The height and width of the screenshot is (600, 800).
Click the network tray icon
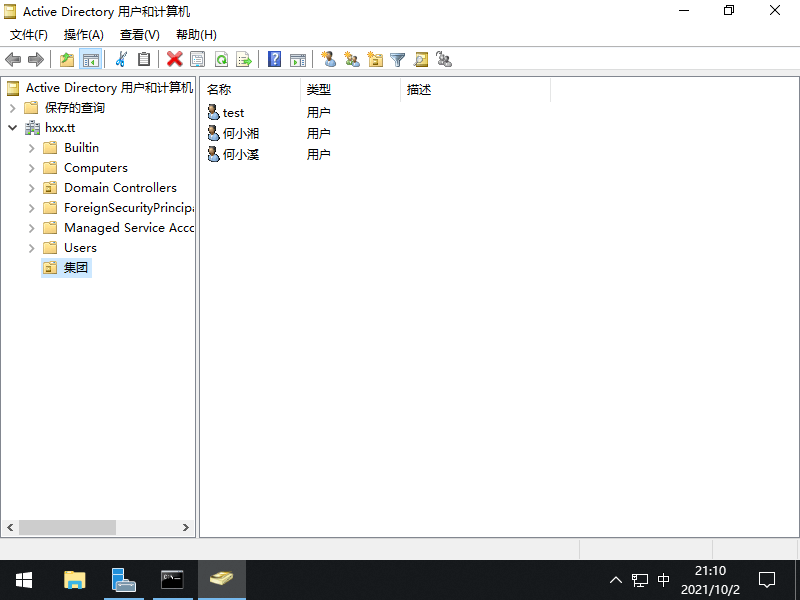[x=640, y=580]
